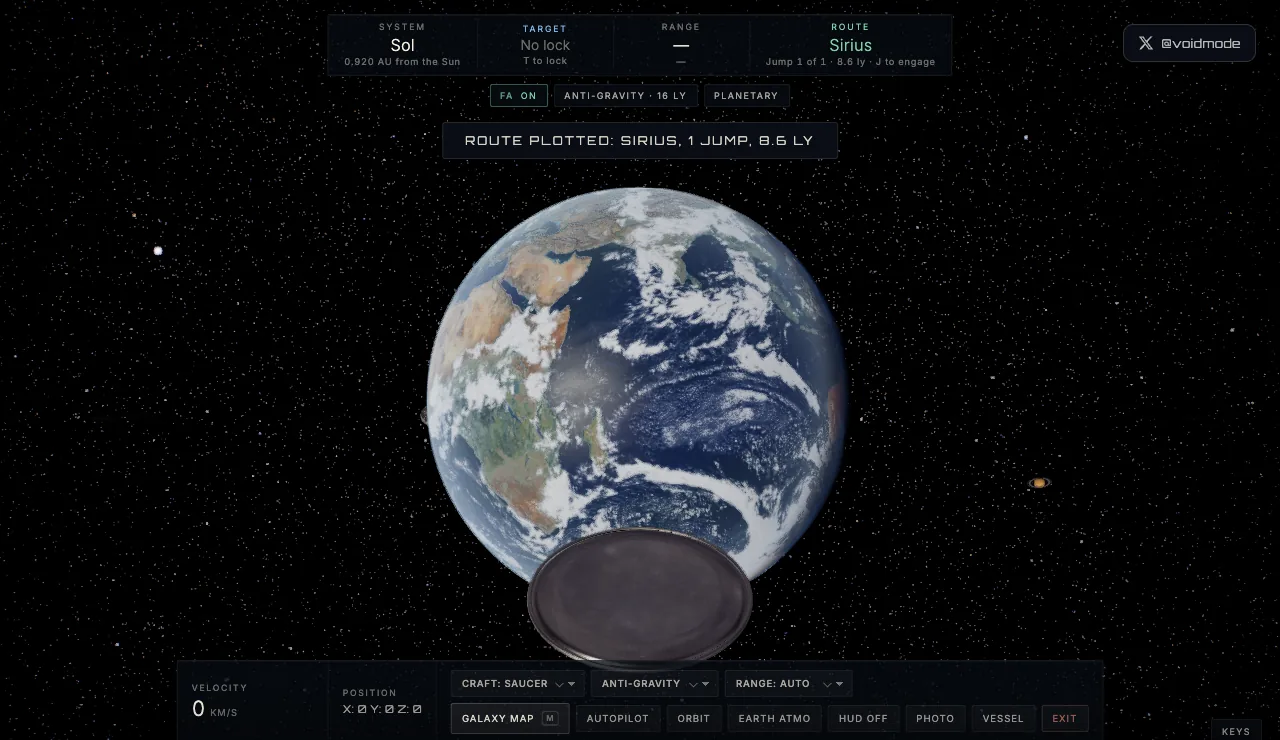The image size is (1280, 740).
Task: Click the No lock target readout
Action: click(x=545, y=45)
